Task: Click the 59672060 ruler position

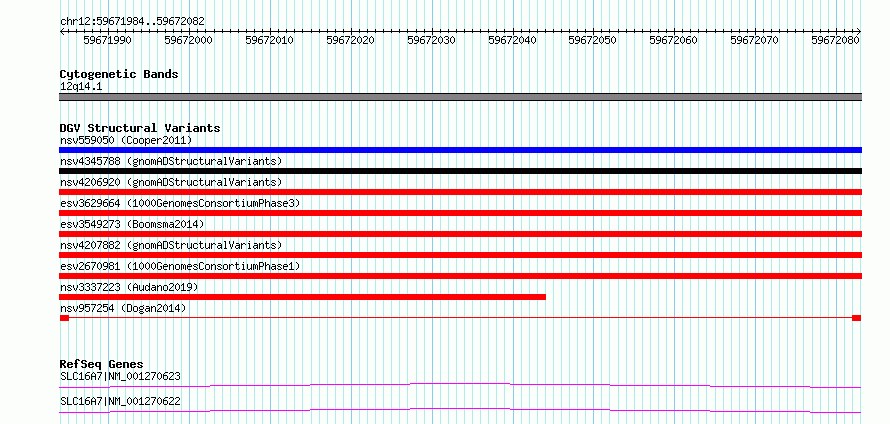Action: click(x=674, y=40)
